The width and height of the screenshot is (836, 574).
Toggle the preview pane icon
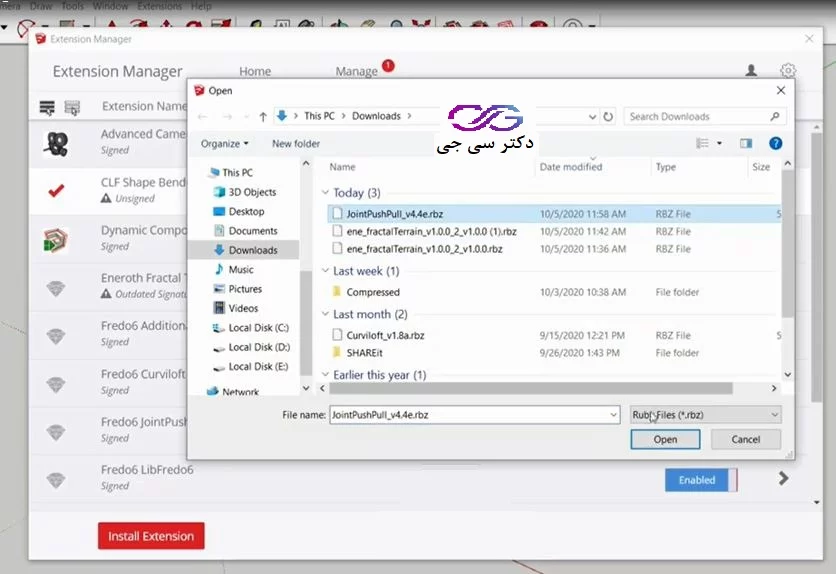click(x=746, y=143)
